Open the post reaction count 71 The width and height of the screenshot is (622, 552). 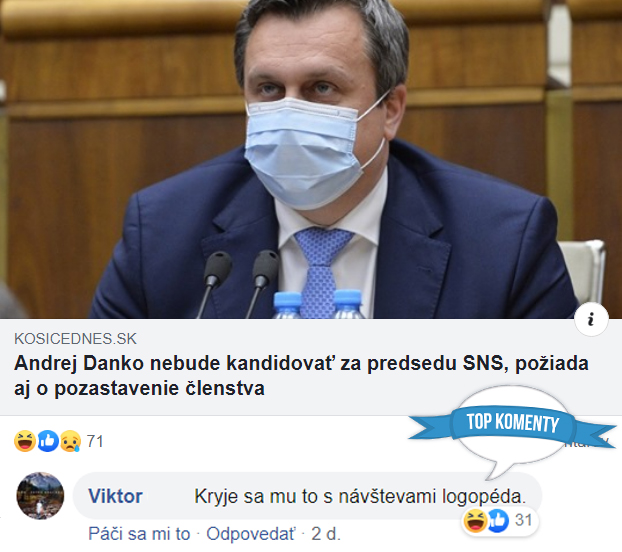pyautogui.click(x=95, y=441)
